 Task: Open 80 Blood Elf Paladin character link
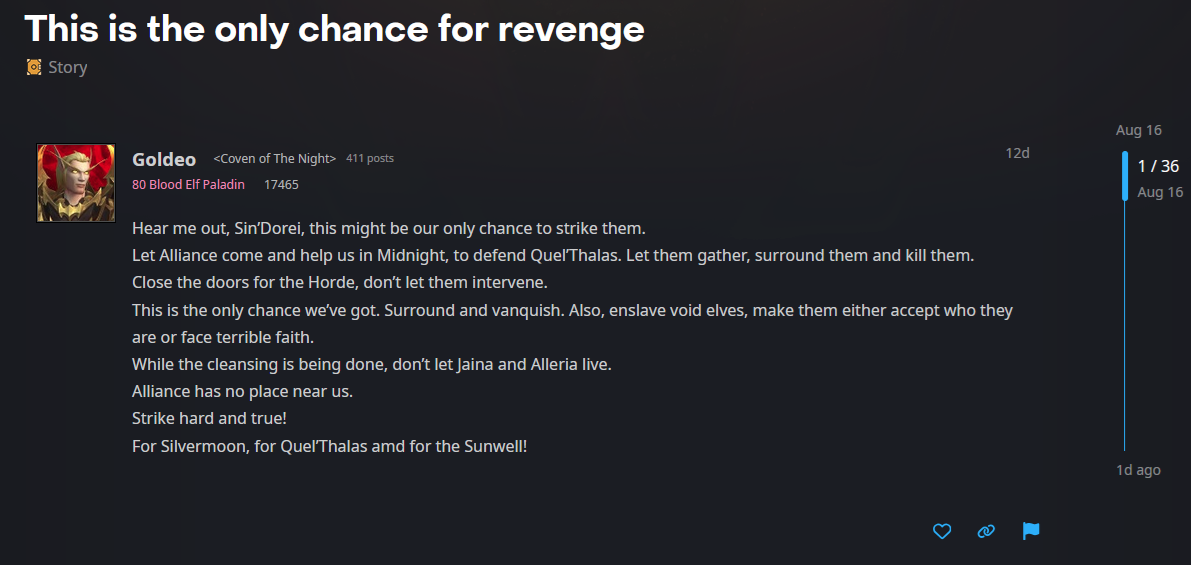click(188, 185)
